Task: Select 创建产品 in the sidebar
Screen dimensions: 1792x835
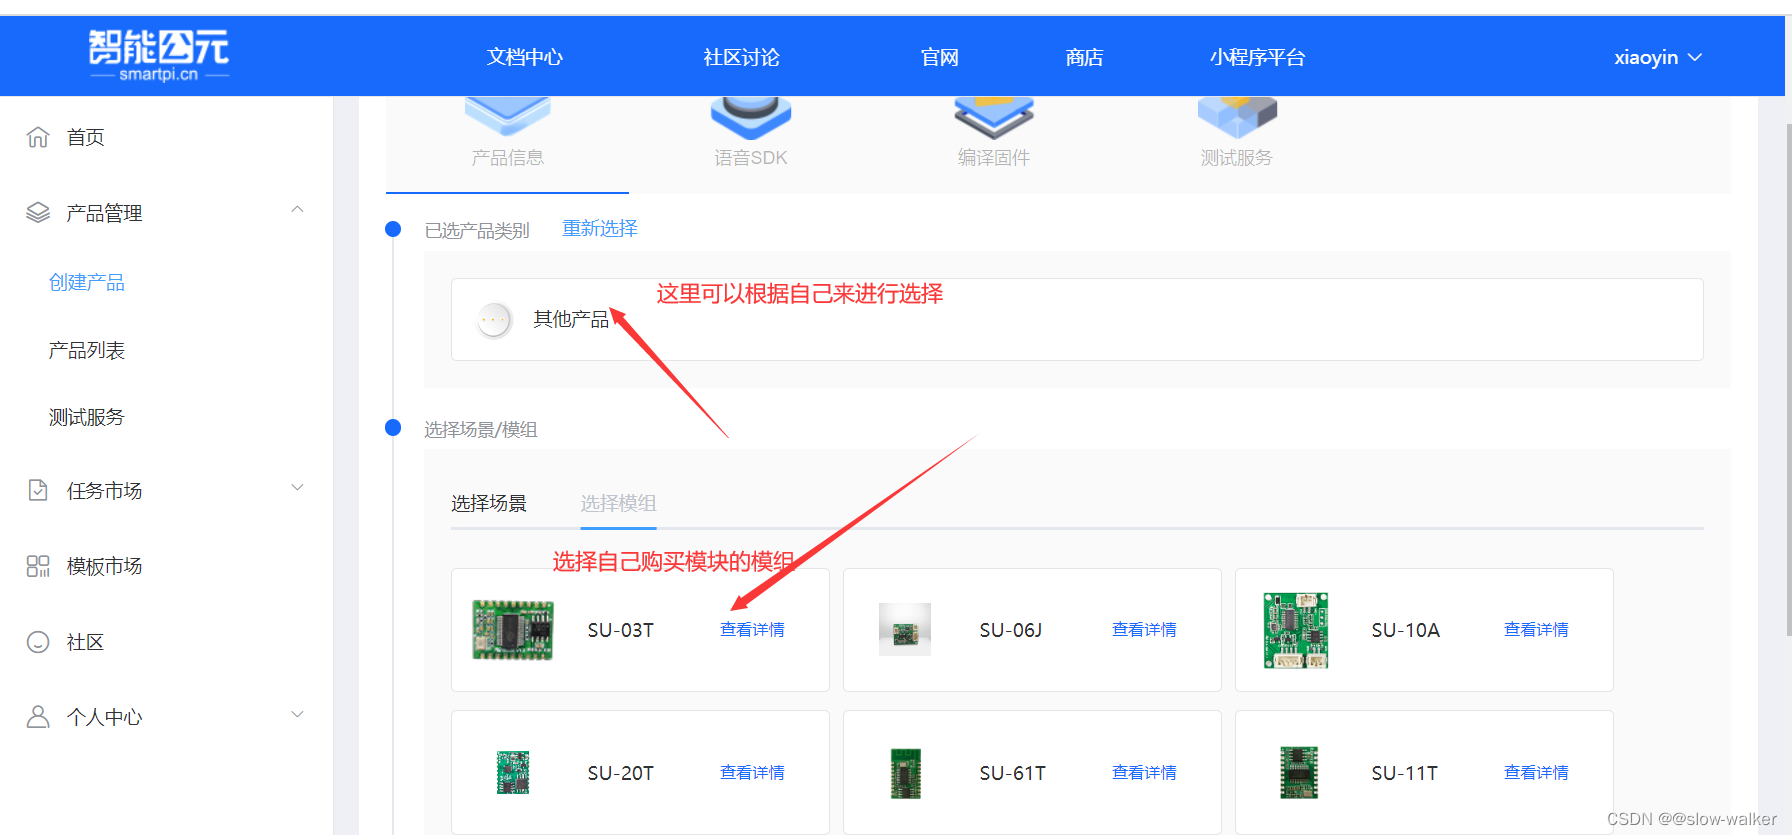Action: click(x=87, y=283)
